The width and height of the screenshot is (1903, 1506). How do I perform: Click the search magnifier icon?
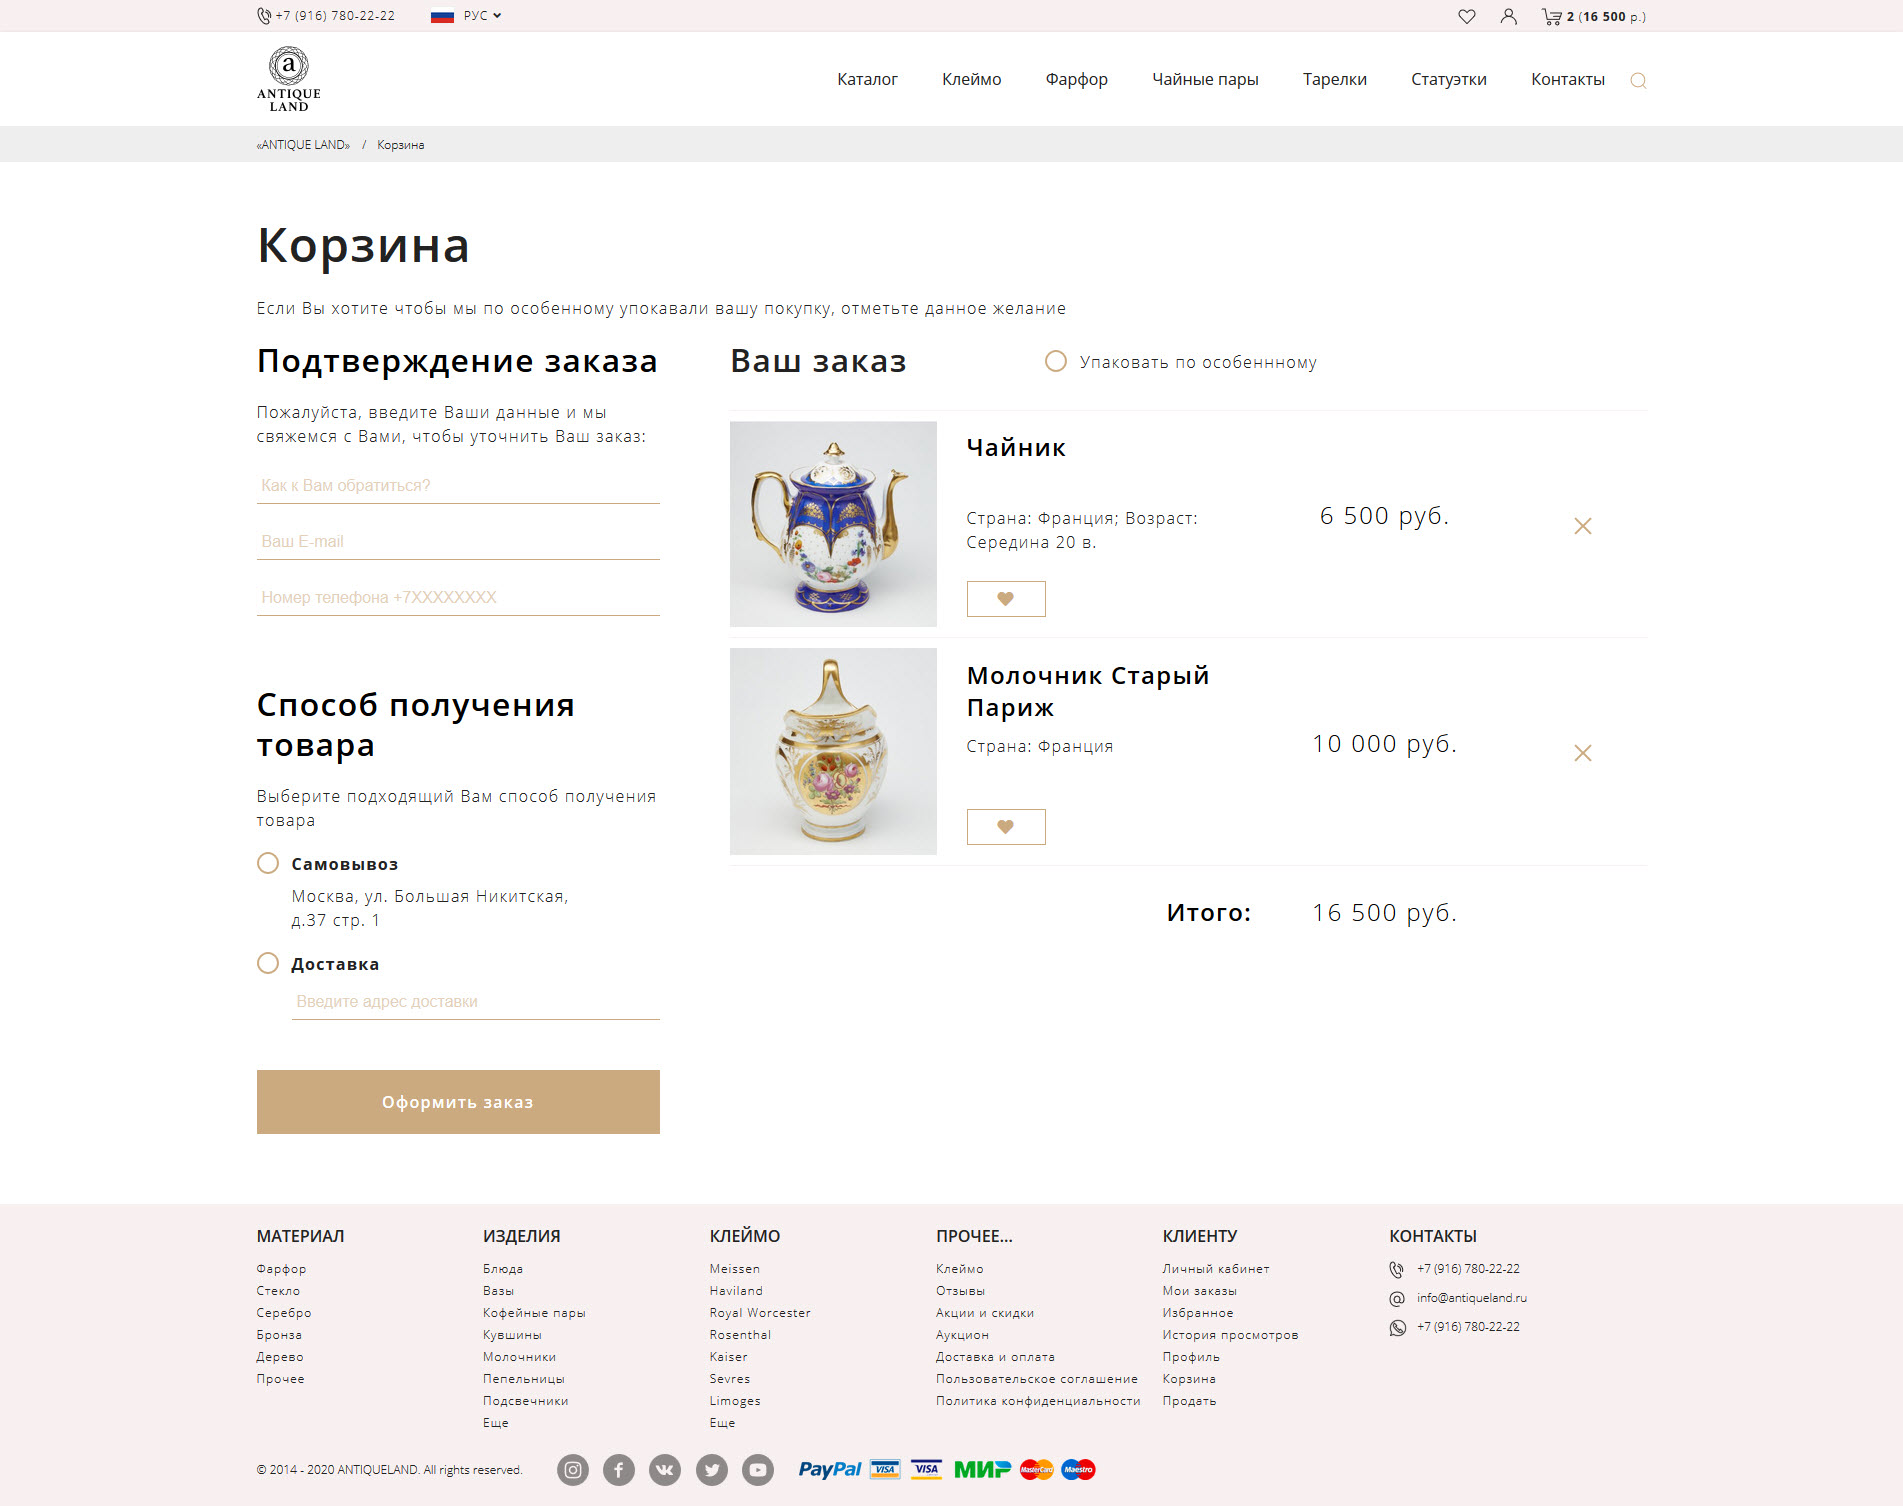pyautogui.click(x=1638, y=81)
